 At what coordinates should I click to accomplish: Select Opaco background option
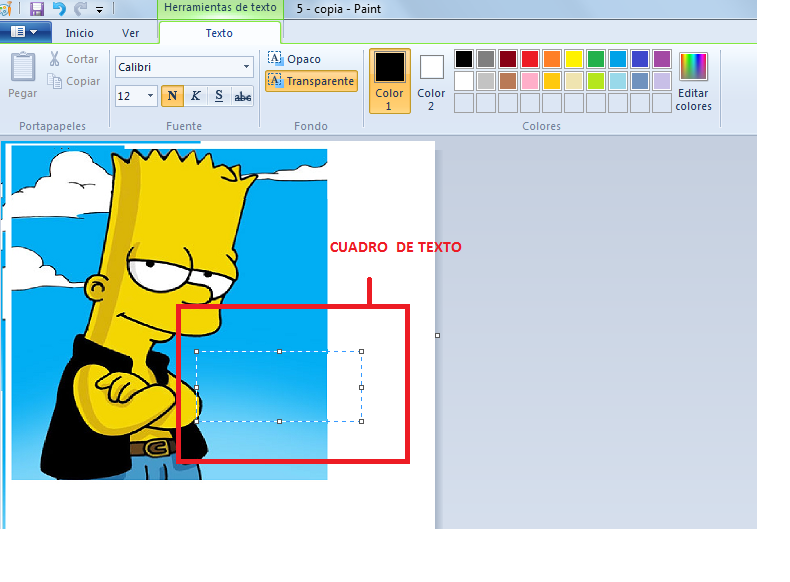click(295, 59)
